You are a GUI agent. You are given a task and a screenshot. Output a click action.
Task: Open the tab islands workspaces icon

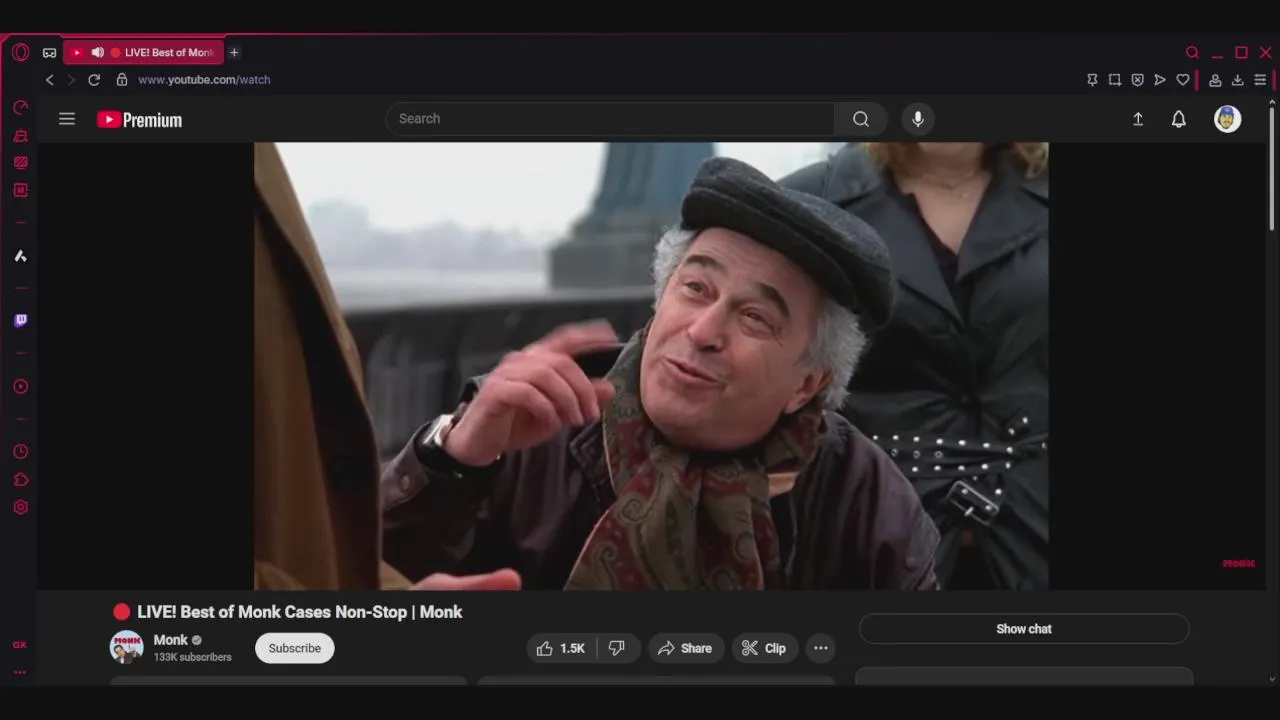point(49,53)
